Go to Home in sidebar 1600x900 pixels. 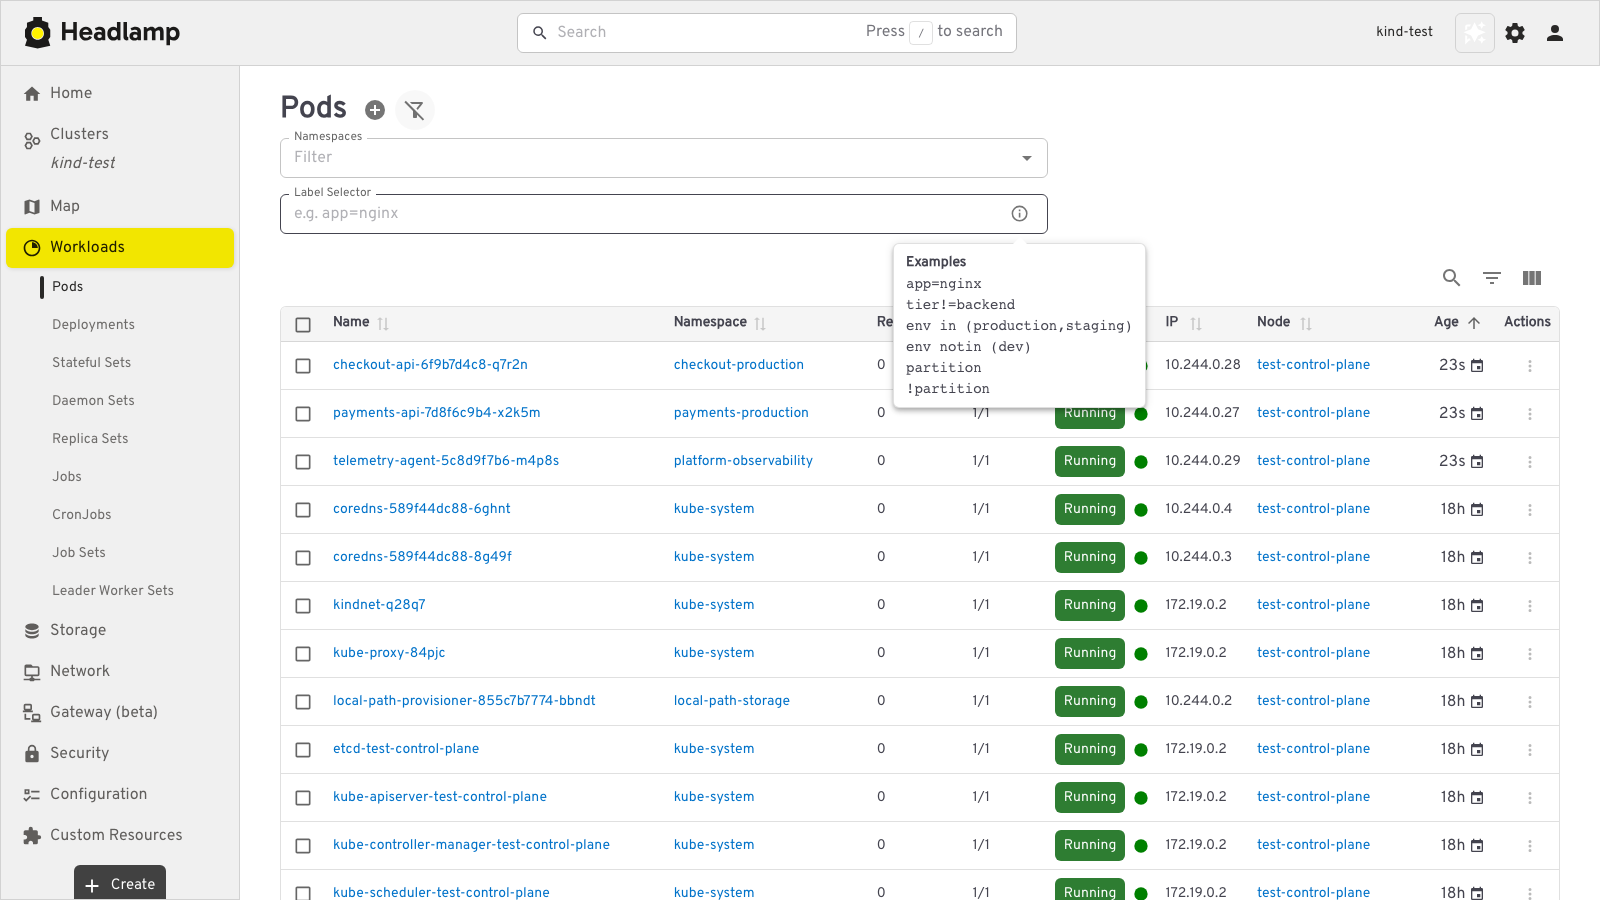pos(120,93)
